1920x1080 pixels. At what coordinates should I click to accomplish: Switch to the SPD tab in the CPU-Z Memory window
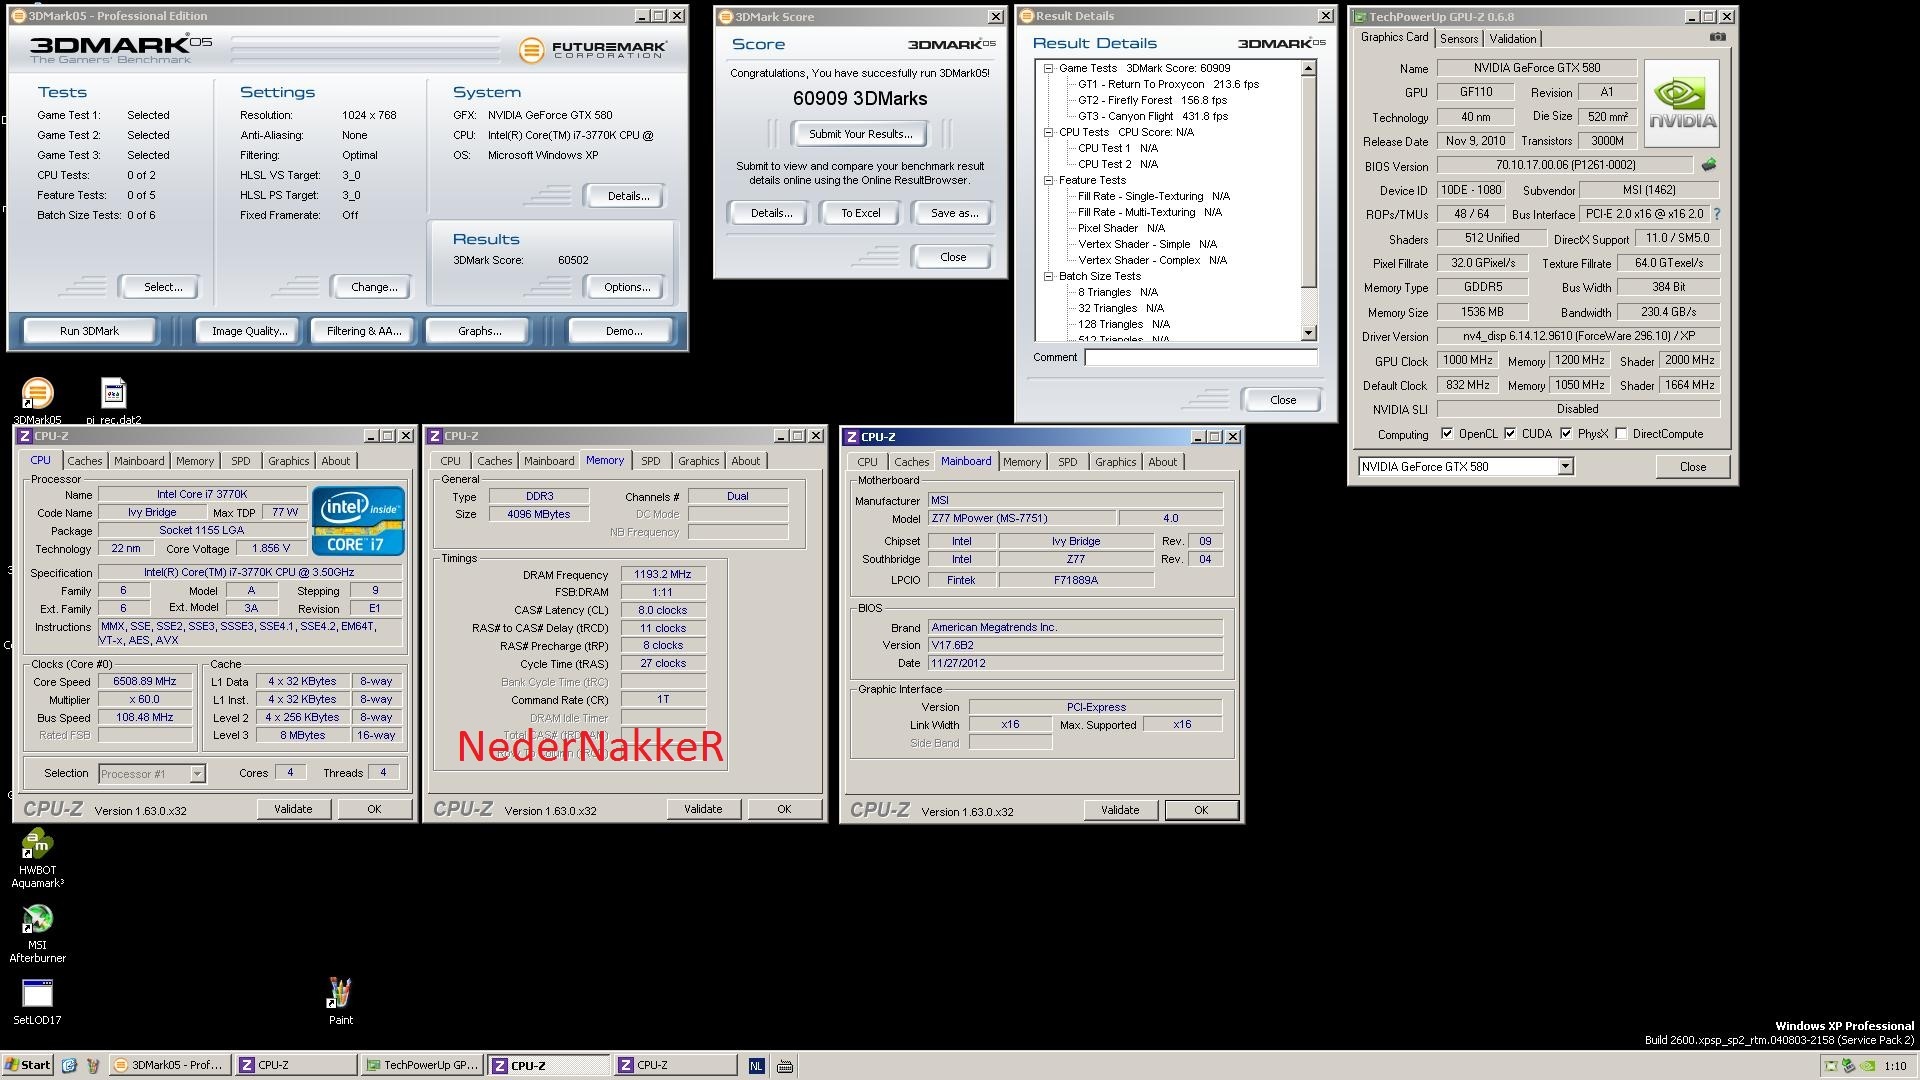650,461
